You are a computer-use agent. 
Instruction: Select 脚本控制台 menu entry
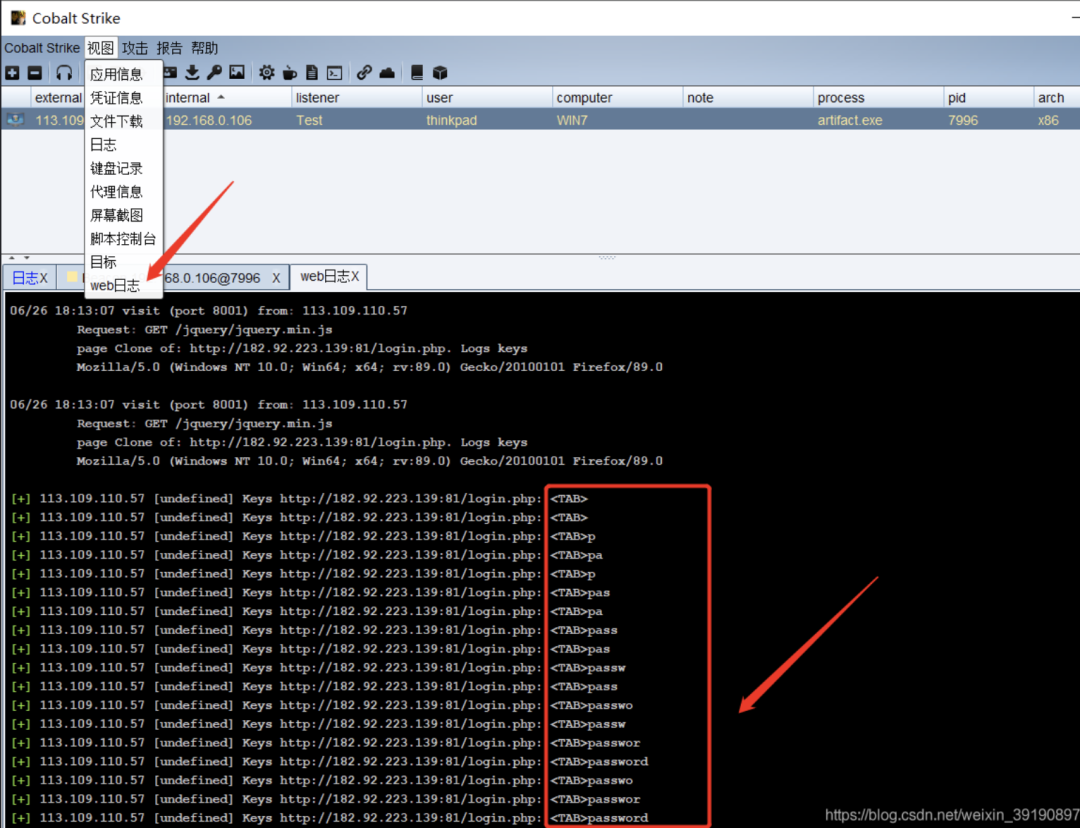(123, 238)
